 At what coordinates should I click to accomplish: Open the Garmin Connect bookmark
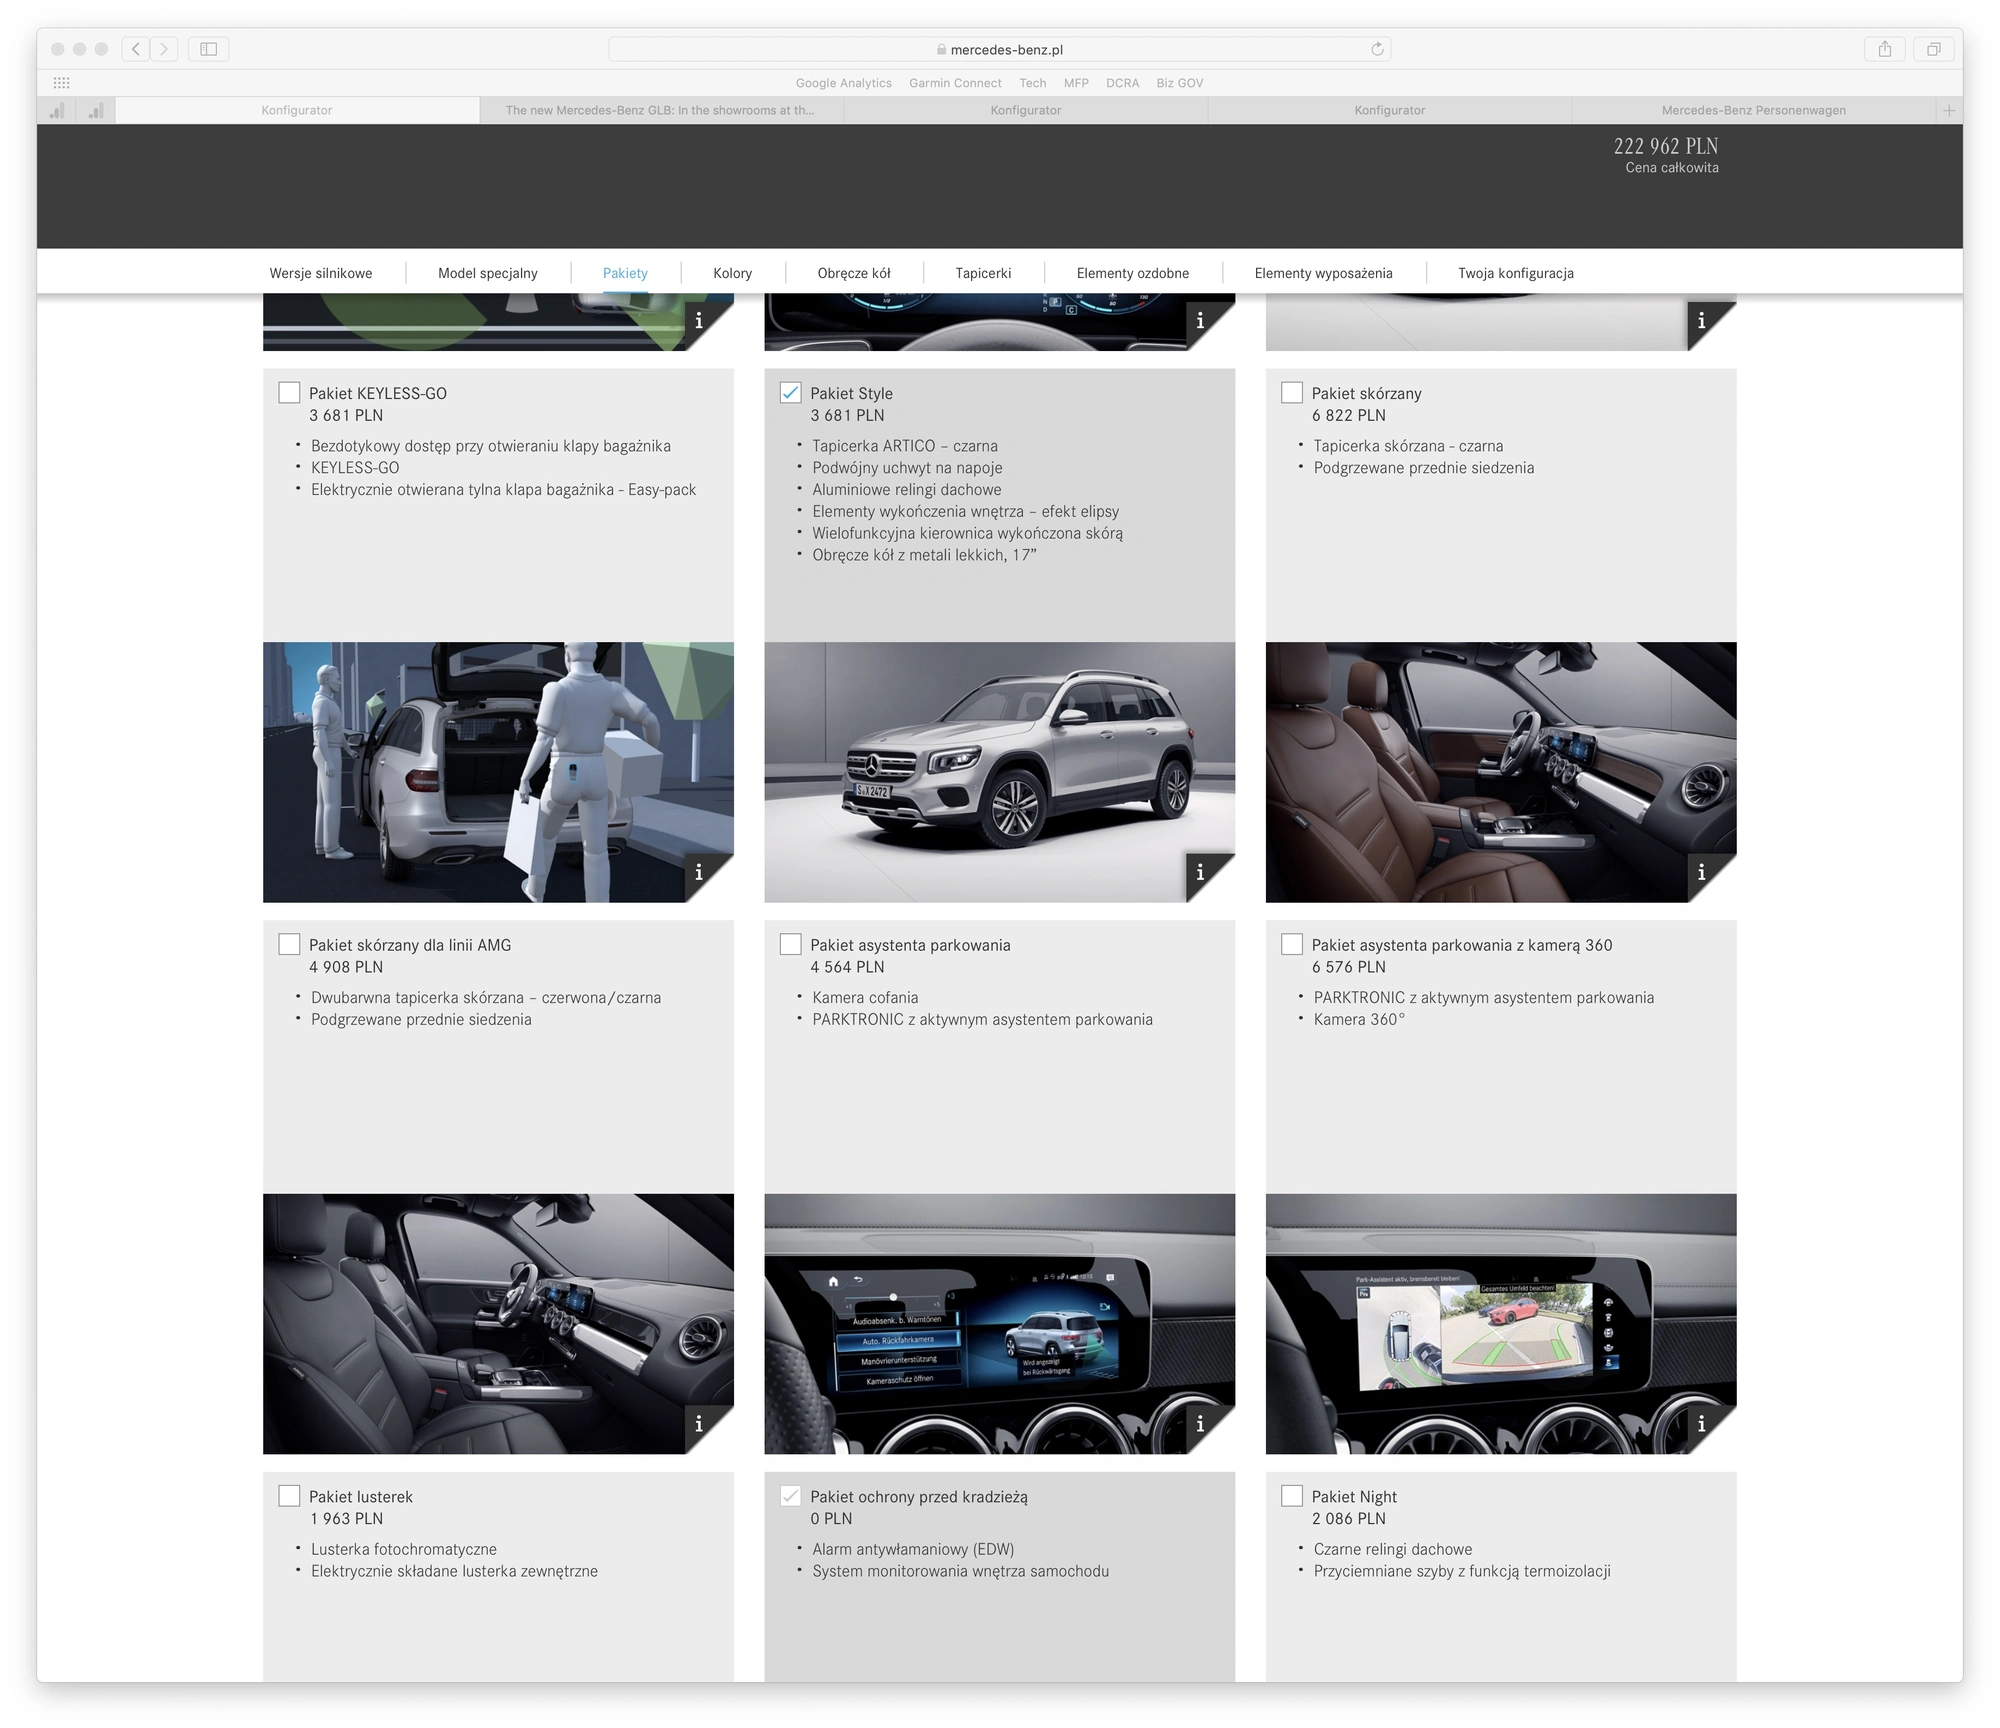955,83
